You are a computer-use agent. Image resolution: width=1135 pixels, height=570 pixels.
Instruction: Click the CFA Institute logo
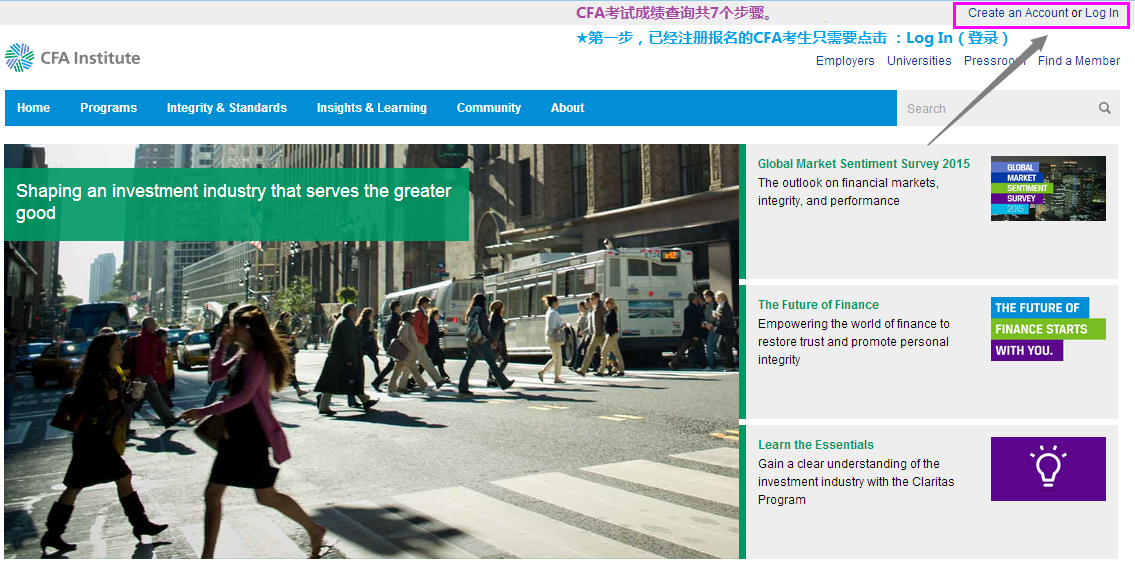click(x=72, y=58)
